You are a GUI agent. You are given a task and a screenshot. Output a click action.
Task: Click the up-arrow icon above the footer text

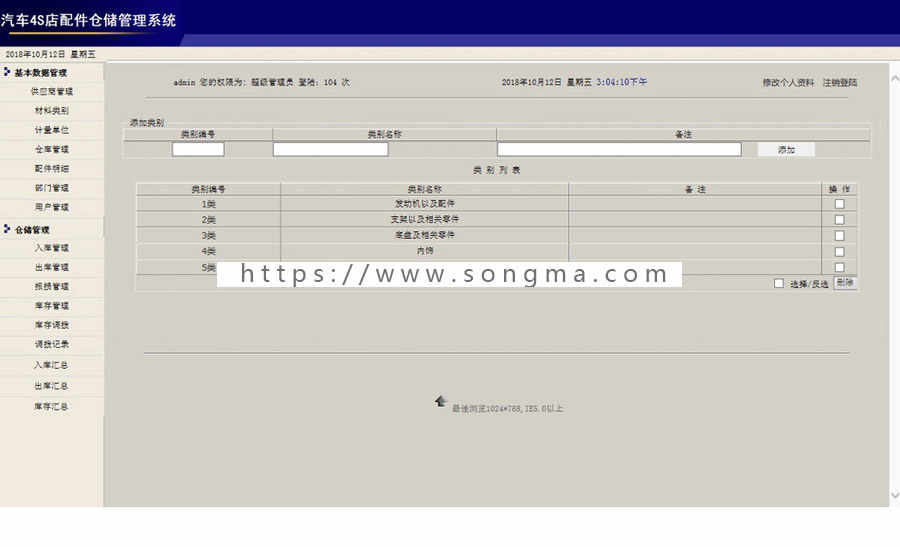point(440,401)
